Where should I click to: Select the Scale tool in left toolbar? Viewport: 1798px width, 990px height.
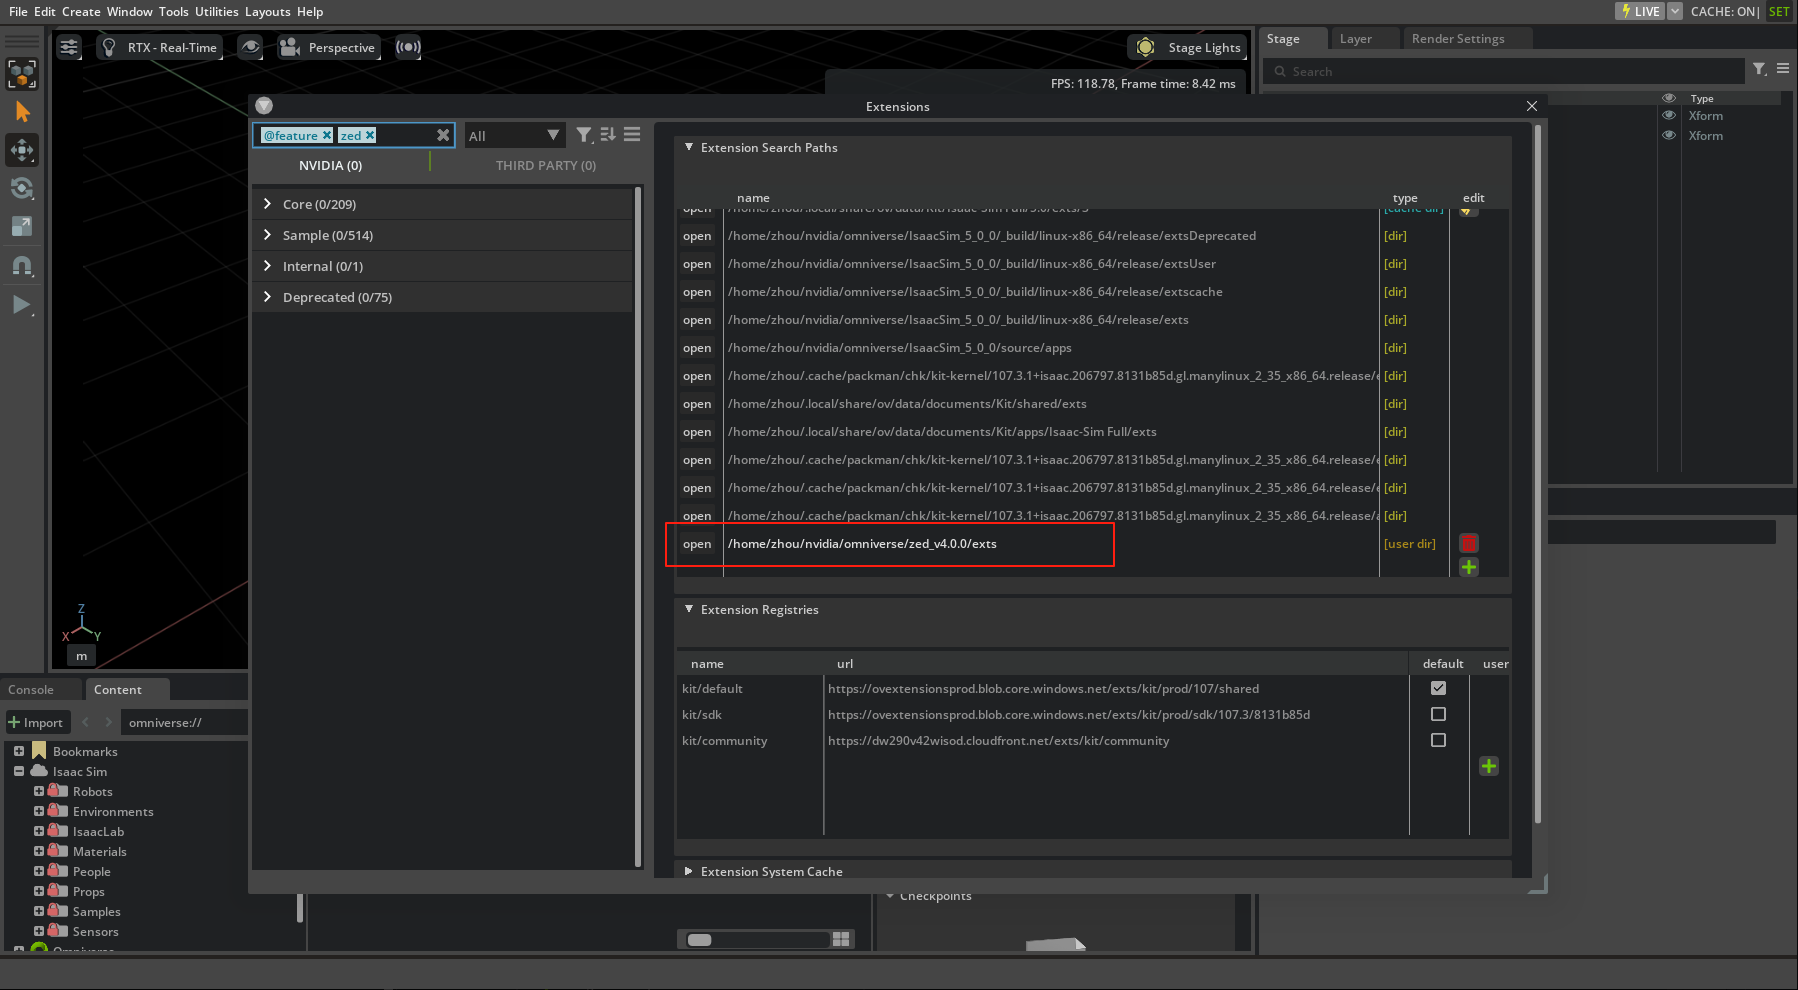tap(22, 227)
